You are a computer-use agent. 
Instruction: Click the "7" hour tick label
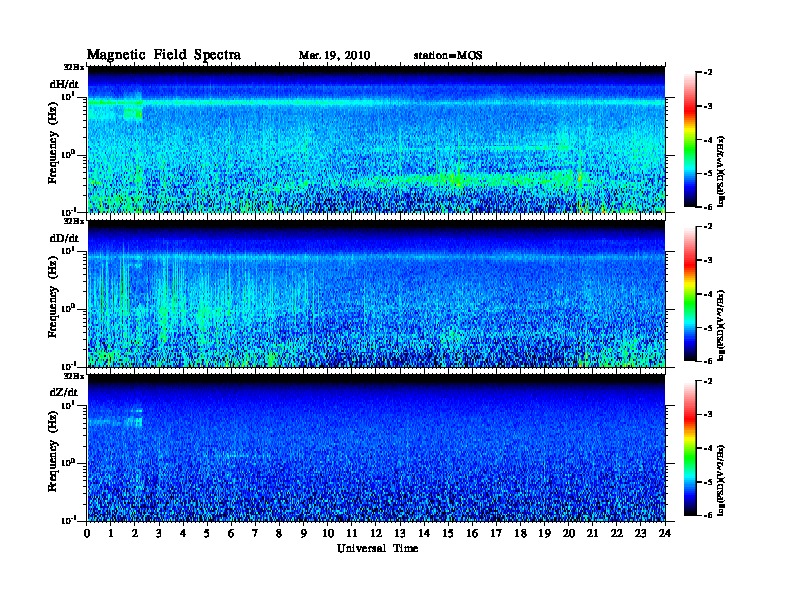(x=255, y=534)
